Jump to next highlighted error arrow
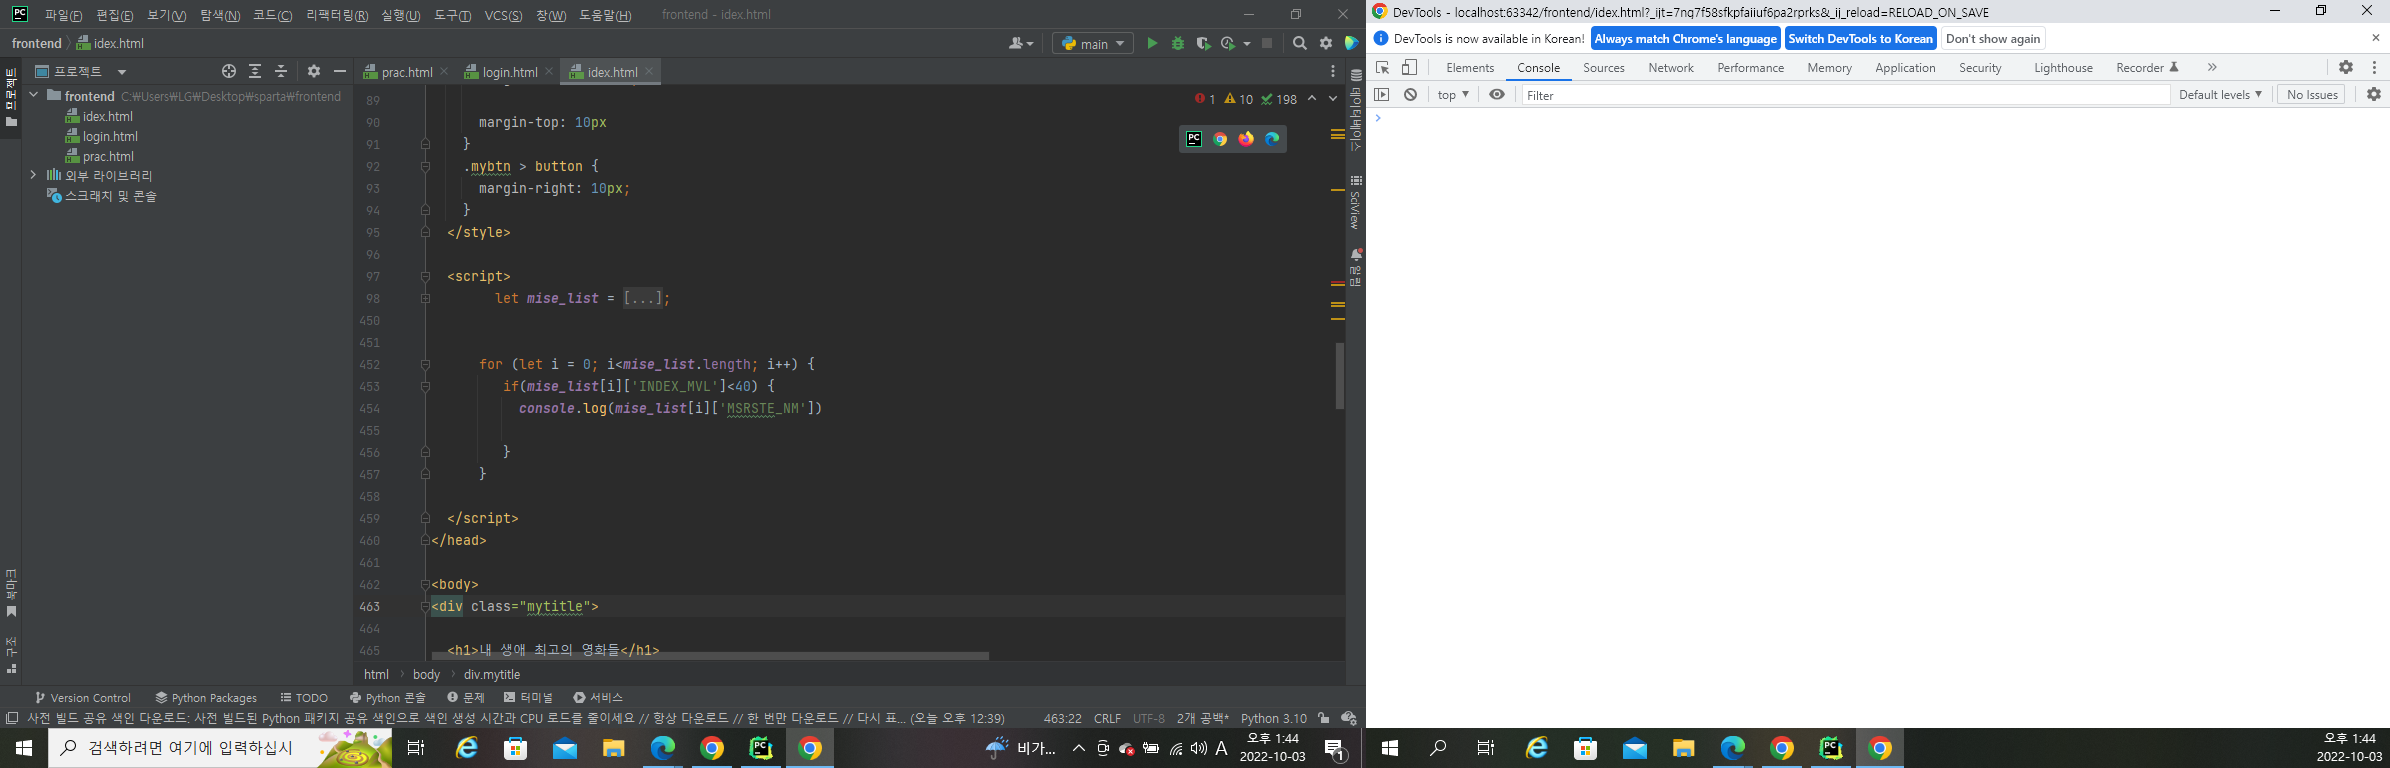Image resolution: width=2390 pixels, height=768 pixels. point(1333,99)
